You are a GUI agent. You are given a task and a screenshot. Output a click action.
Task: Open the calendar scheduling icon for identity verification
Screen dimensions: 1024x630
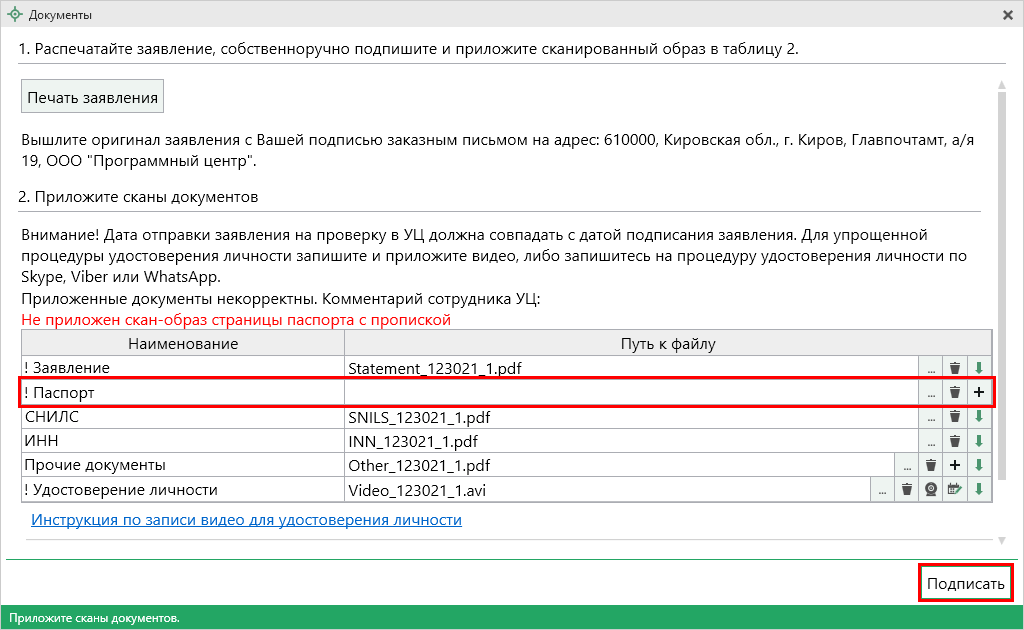pyautogui.click(x=955, y=490)
